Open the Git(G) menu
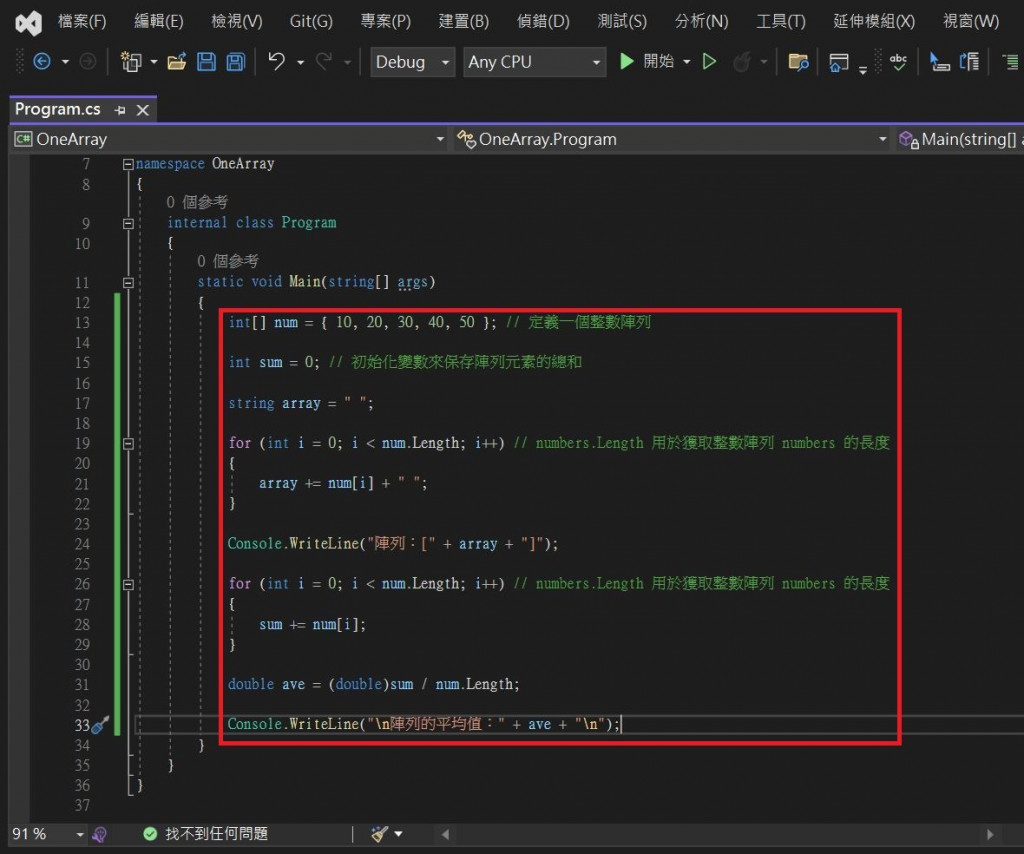 click(x=311, y=22)
